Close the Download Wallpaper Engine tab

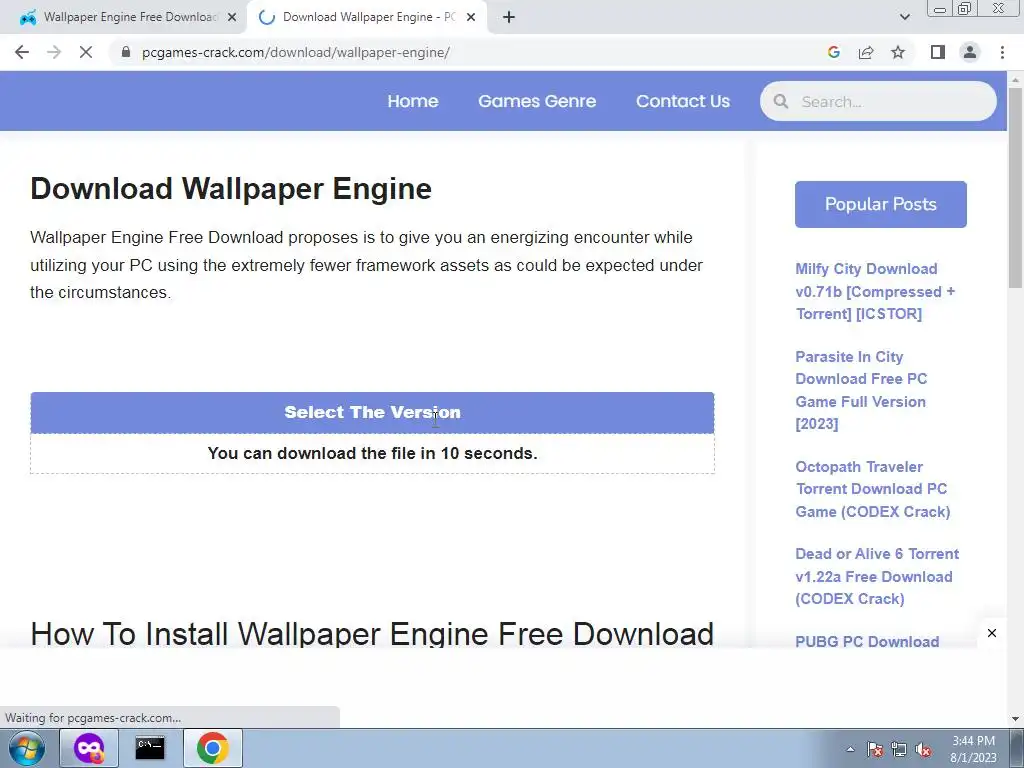pos(471,17)
